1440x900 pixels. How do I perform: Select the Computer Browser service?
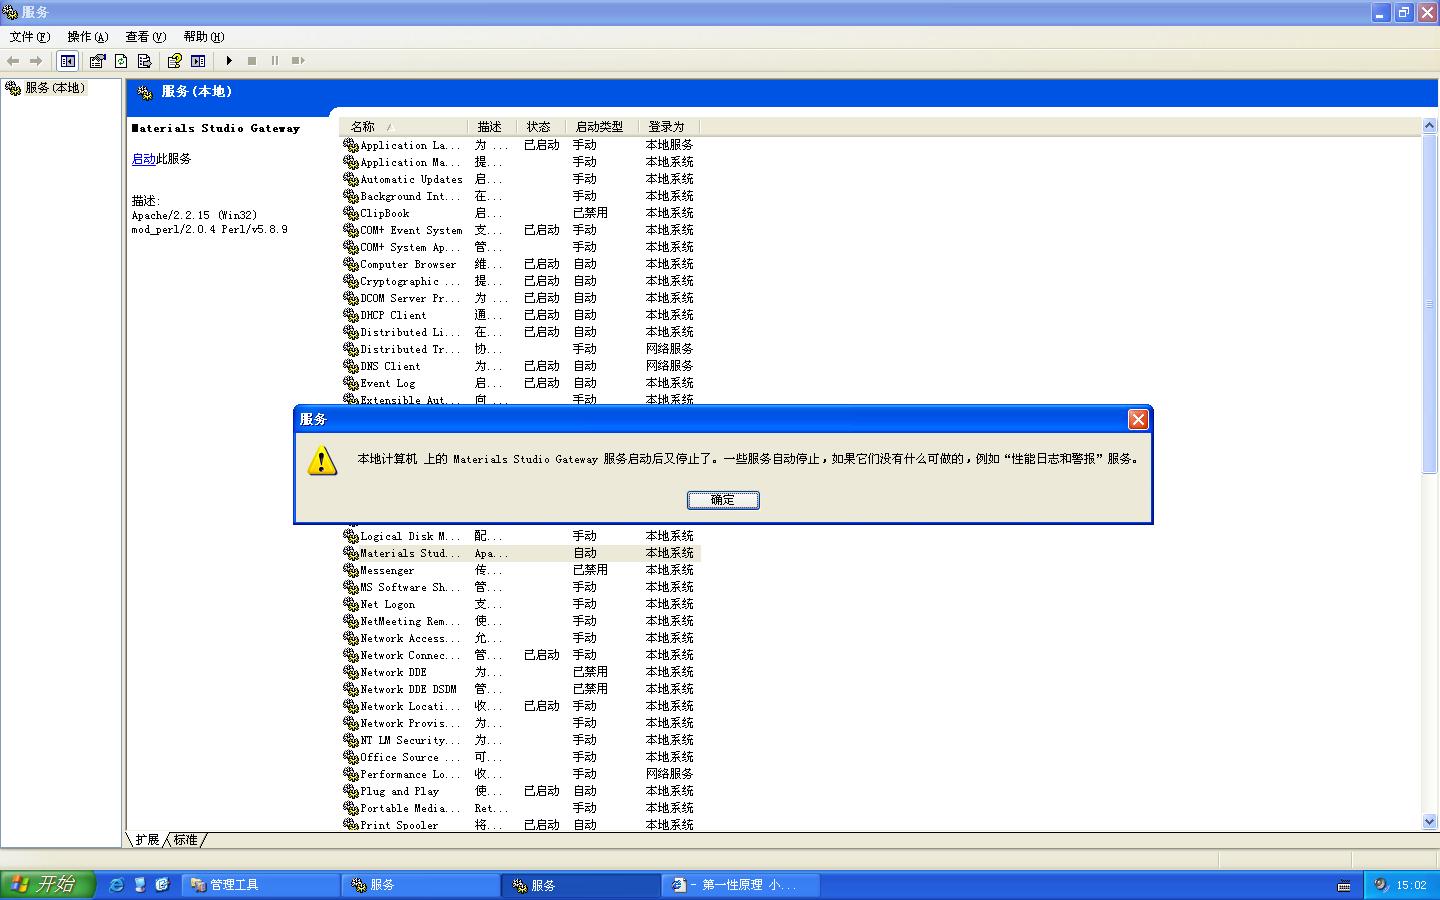point(521,264)
